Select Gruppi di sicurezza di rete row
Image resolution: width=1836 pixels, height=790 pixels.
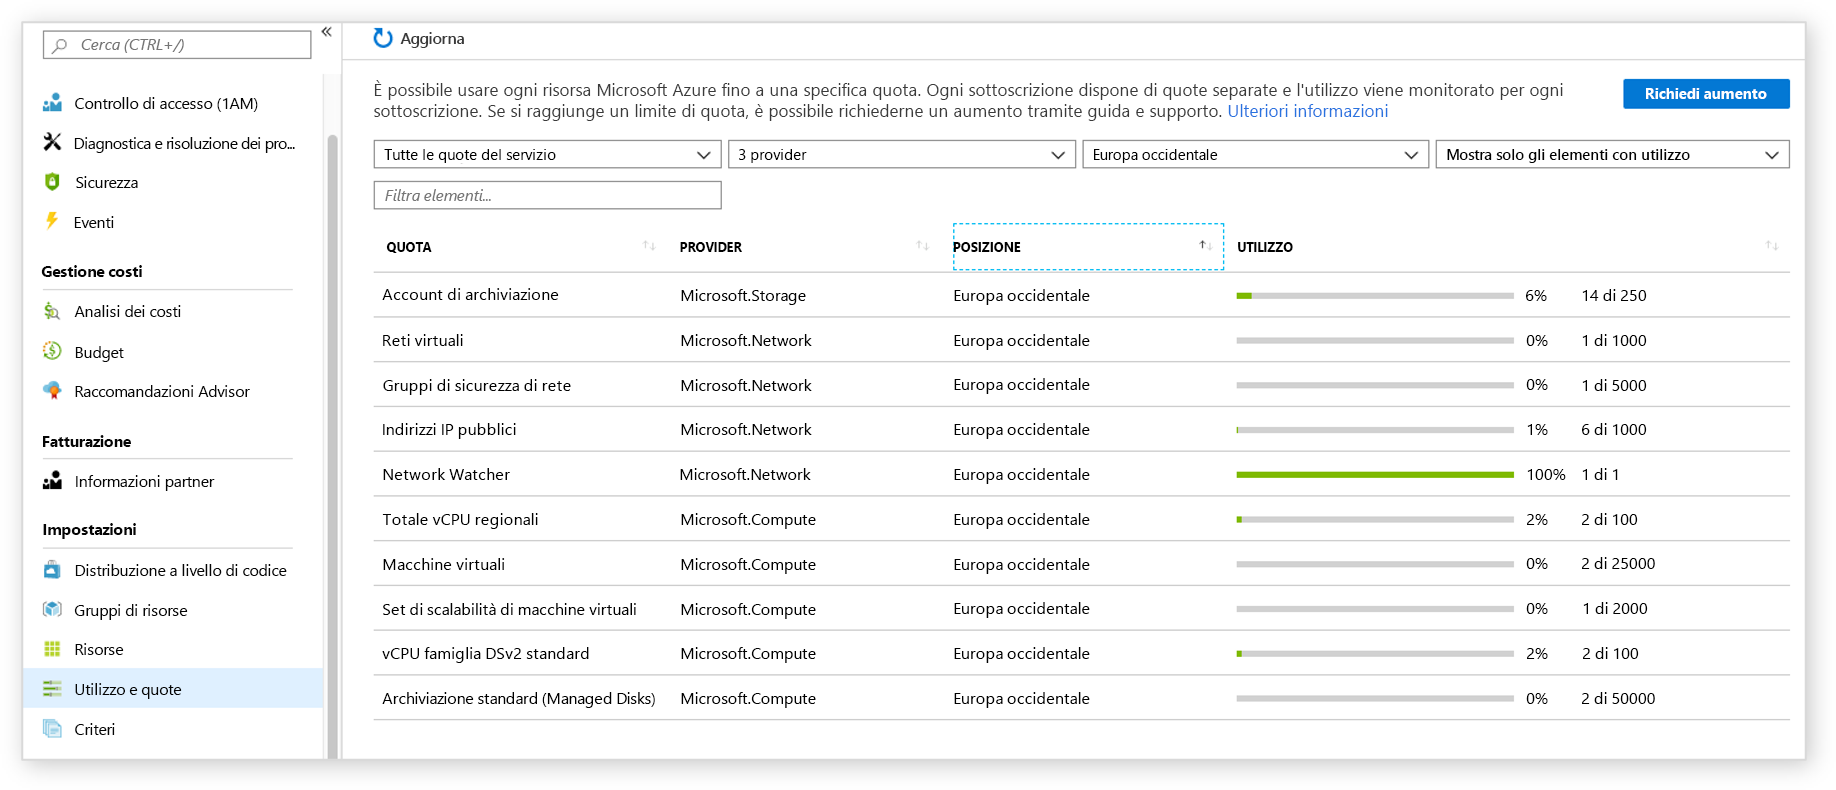(1081, 385)
